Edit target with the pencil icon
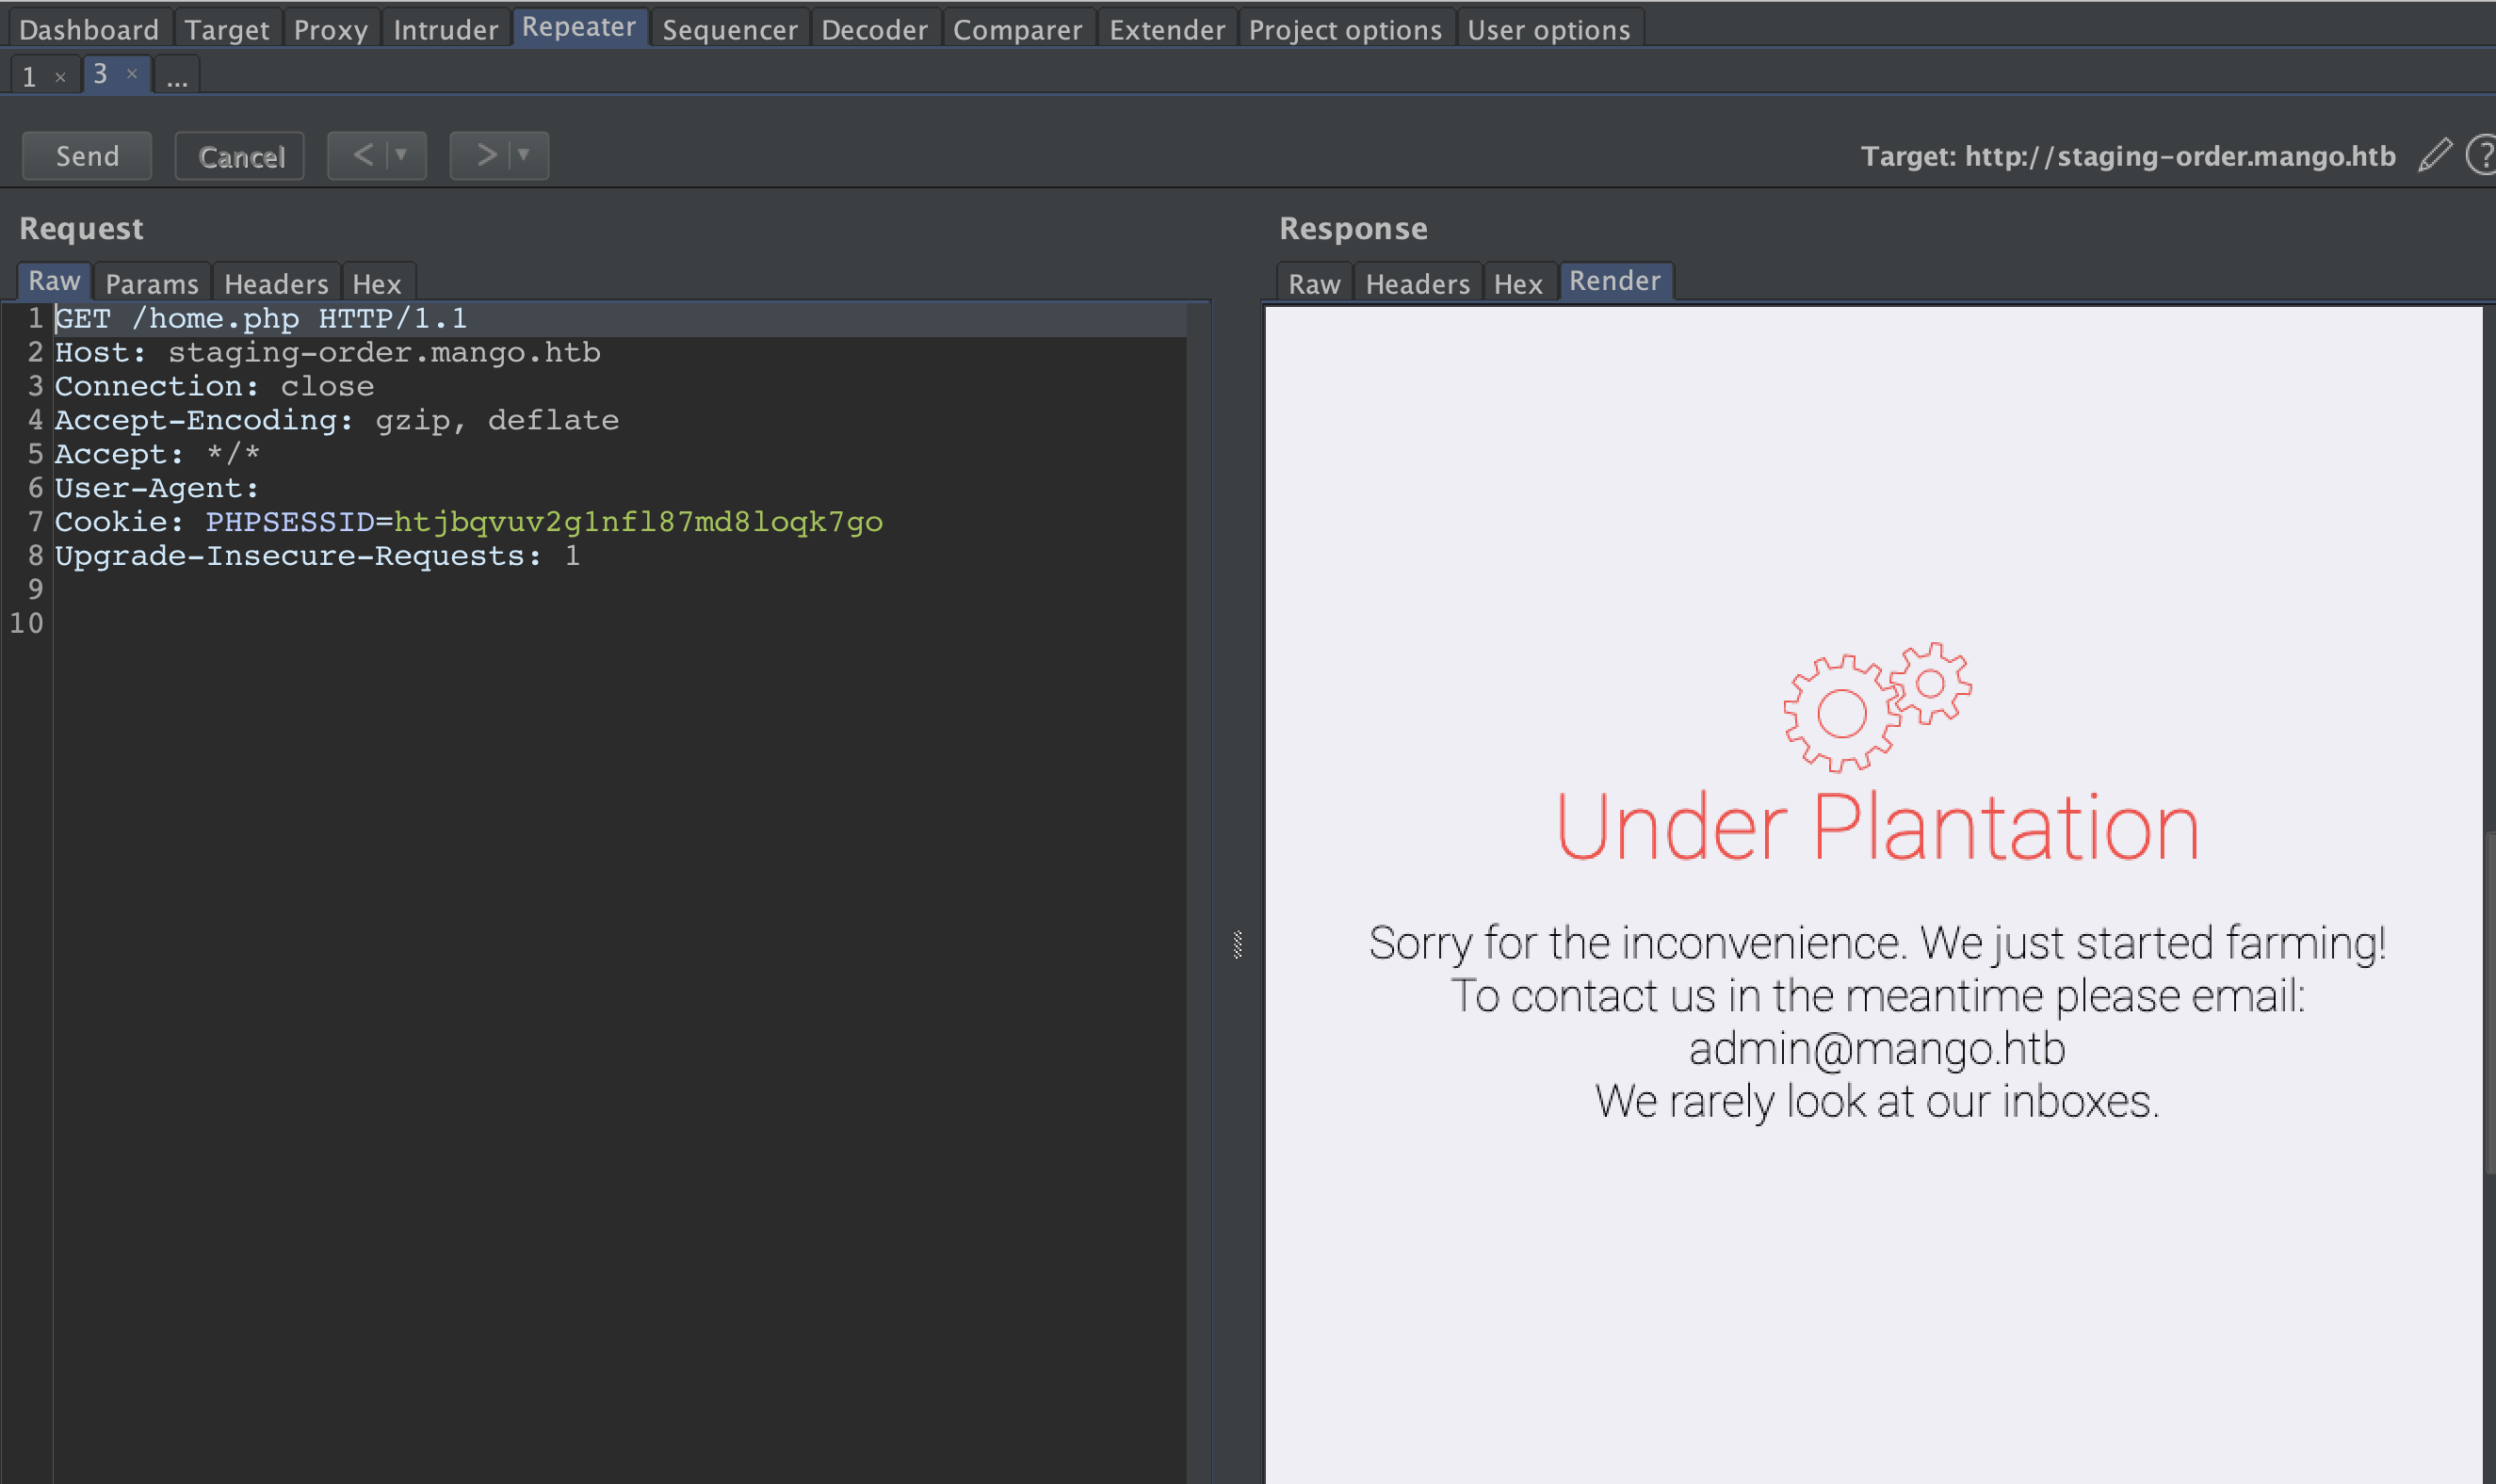The image size is (2496, 1484). [x=2435, y=155]
